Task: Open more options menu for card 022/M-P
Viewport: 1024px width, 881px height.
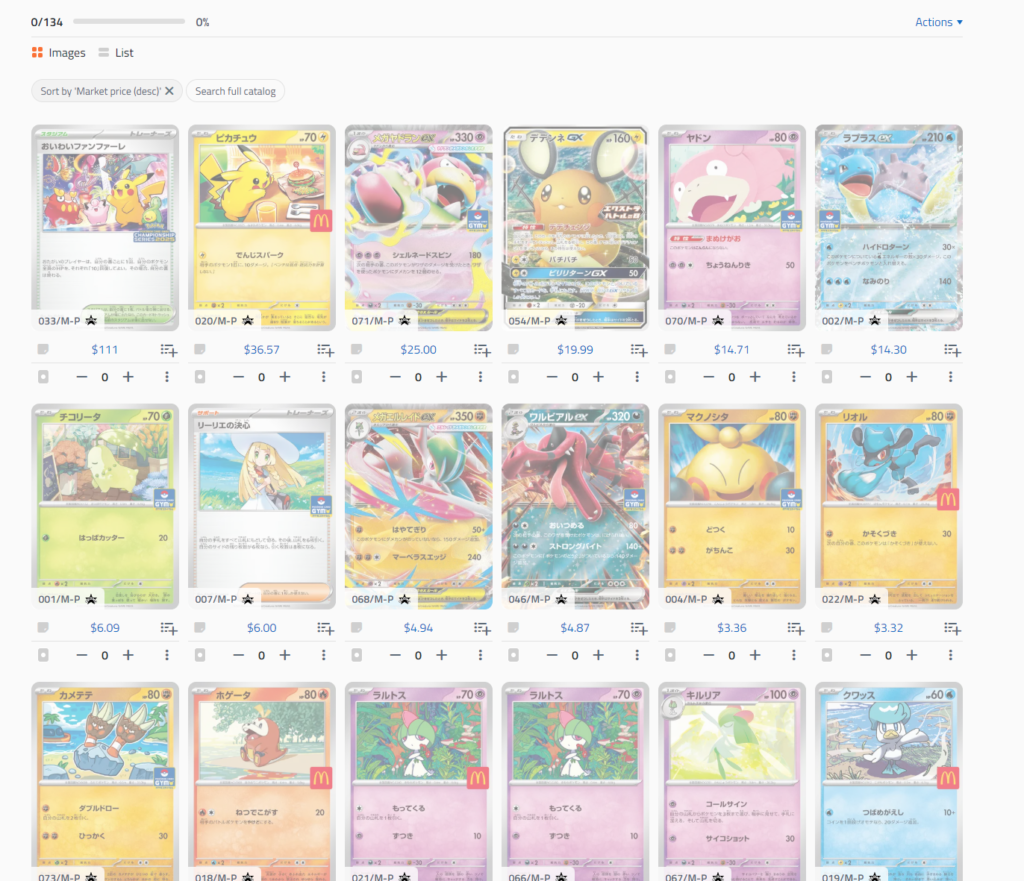Action: point(950,655)
